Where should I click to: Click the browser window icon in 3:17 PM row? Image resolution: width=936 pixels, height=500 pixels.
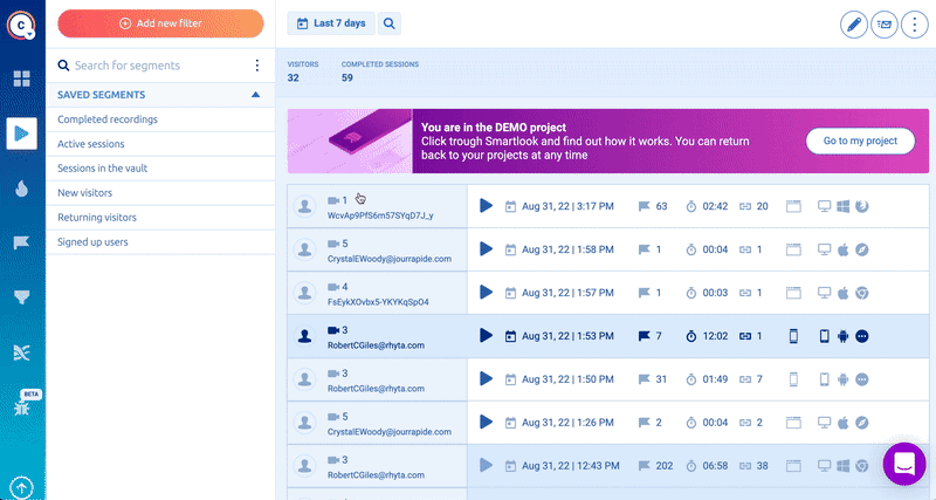(x=793, y=206)
